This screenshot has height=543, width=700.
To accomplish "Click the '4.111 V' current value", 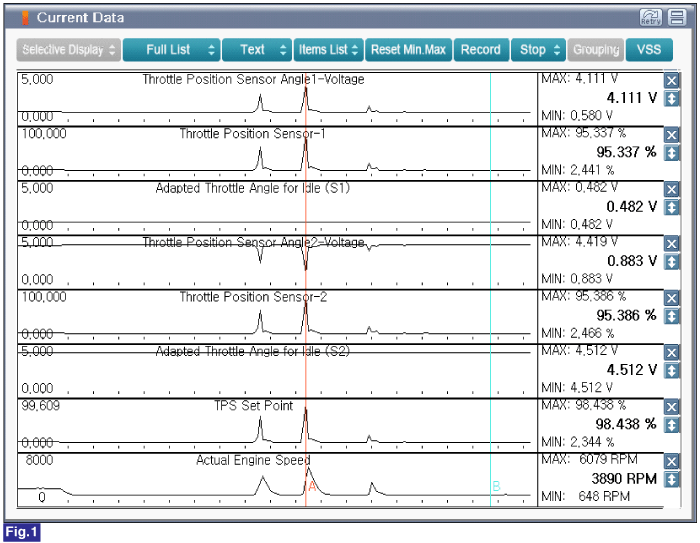I will pyautogui.click(x=632, y=98).
